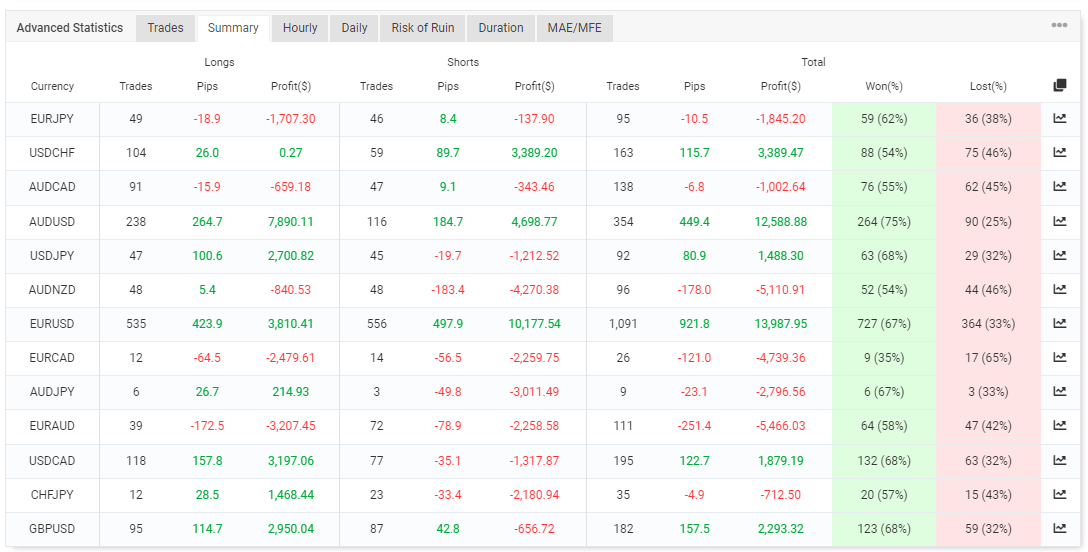Click the 727 (67%) won cell
Viewport: 1088px width, 552px height.
point(884,324)
